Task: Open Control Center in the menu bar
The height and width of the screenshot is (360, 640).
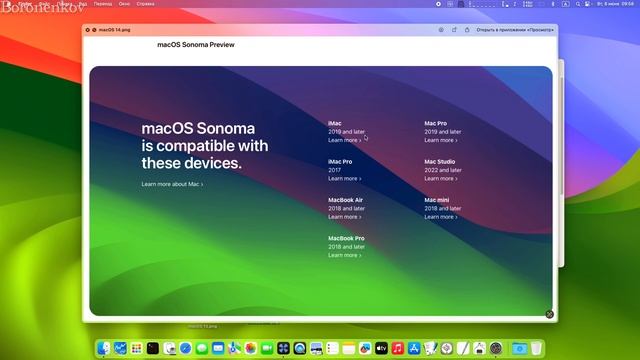Action: click(588, 4)
